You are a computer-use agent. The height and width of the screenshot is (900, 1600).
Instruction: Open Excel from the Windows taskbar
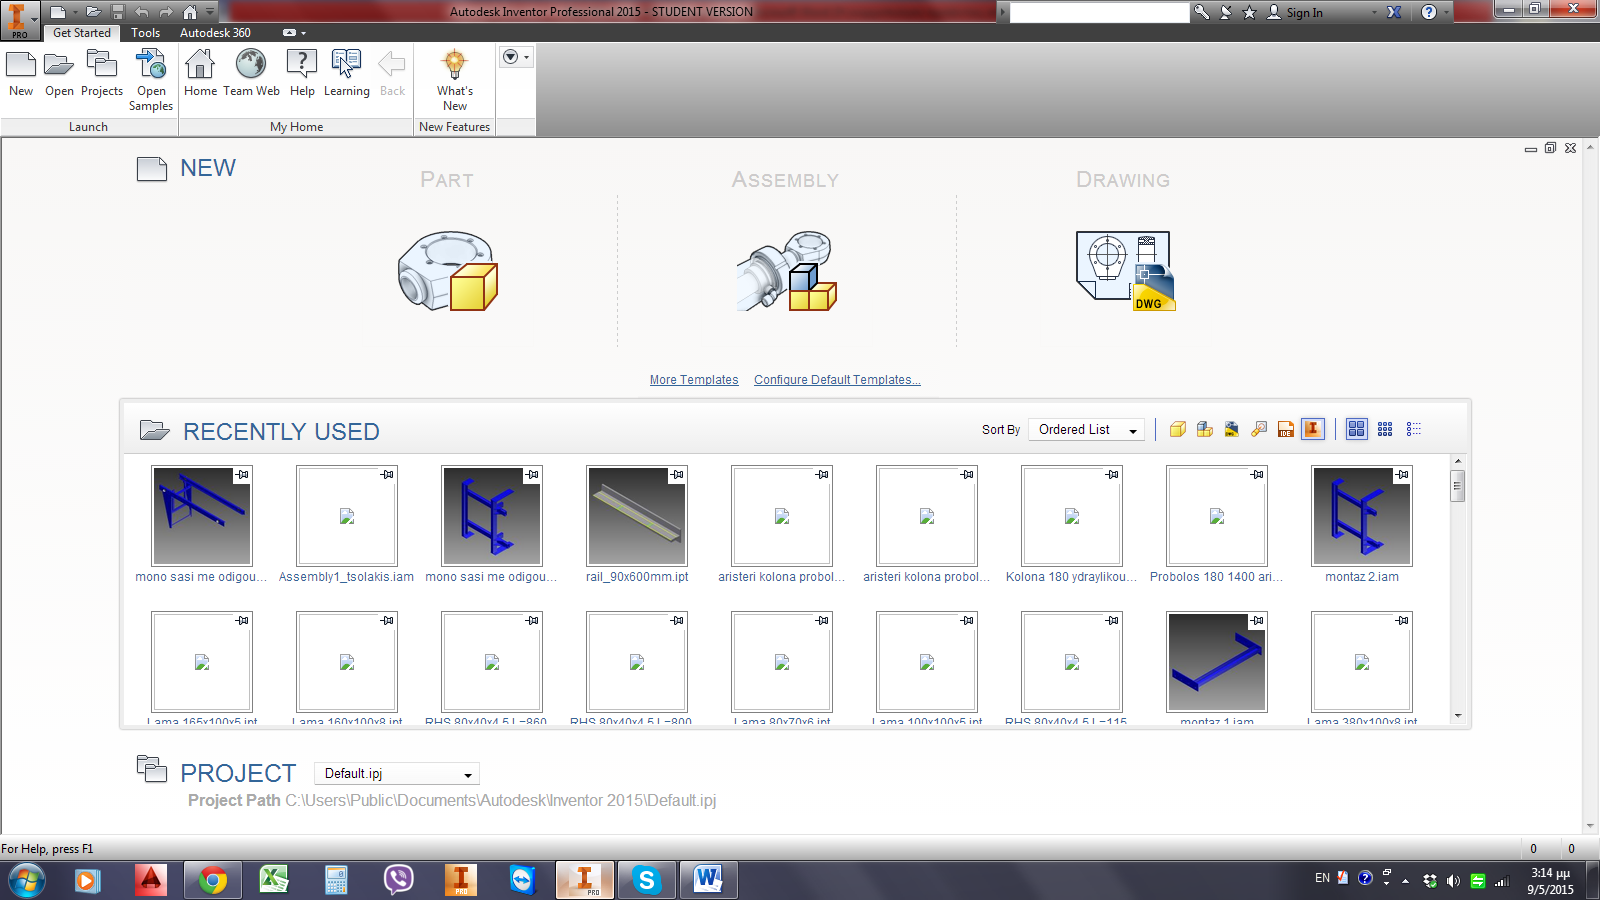pyautogui.click(x=274, y=880)
